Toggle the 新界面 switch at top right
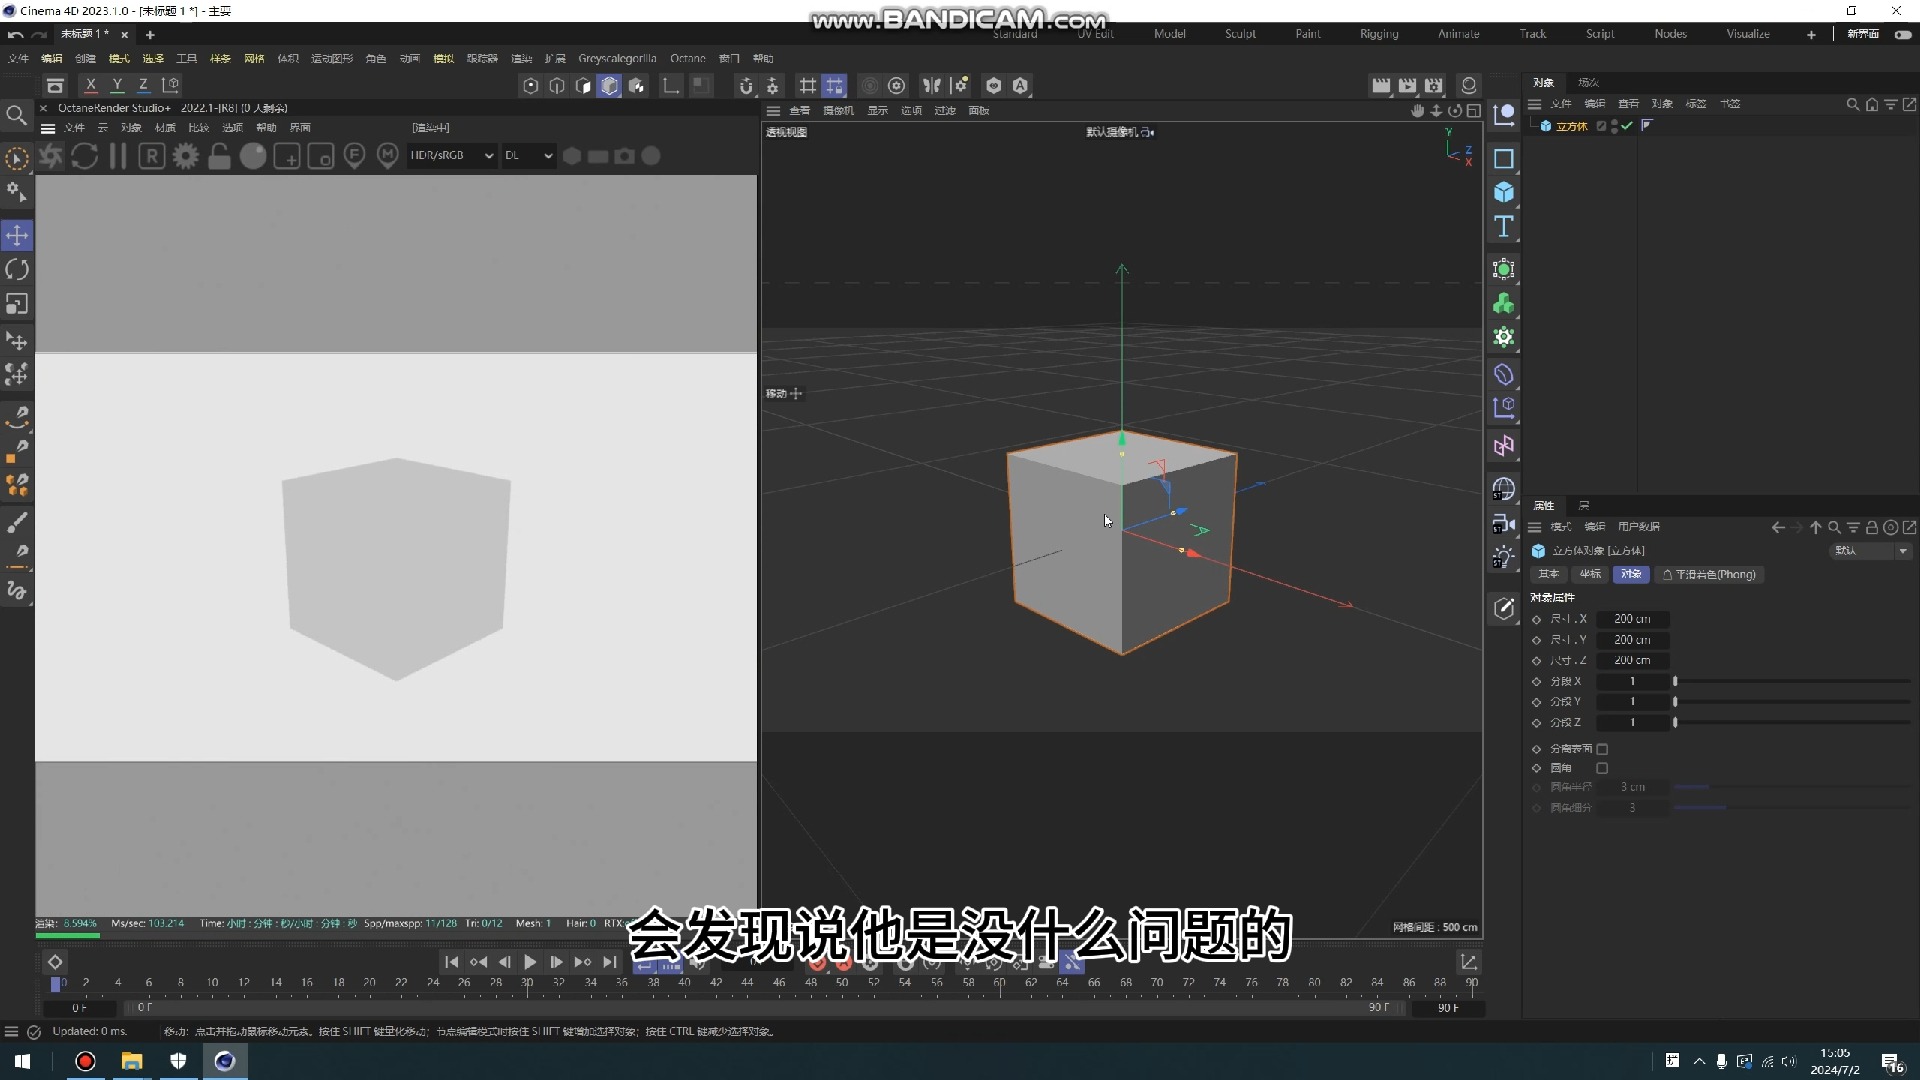 [1903, 34]
